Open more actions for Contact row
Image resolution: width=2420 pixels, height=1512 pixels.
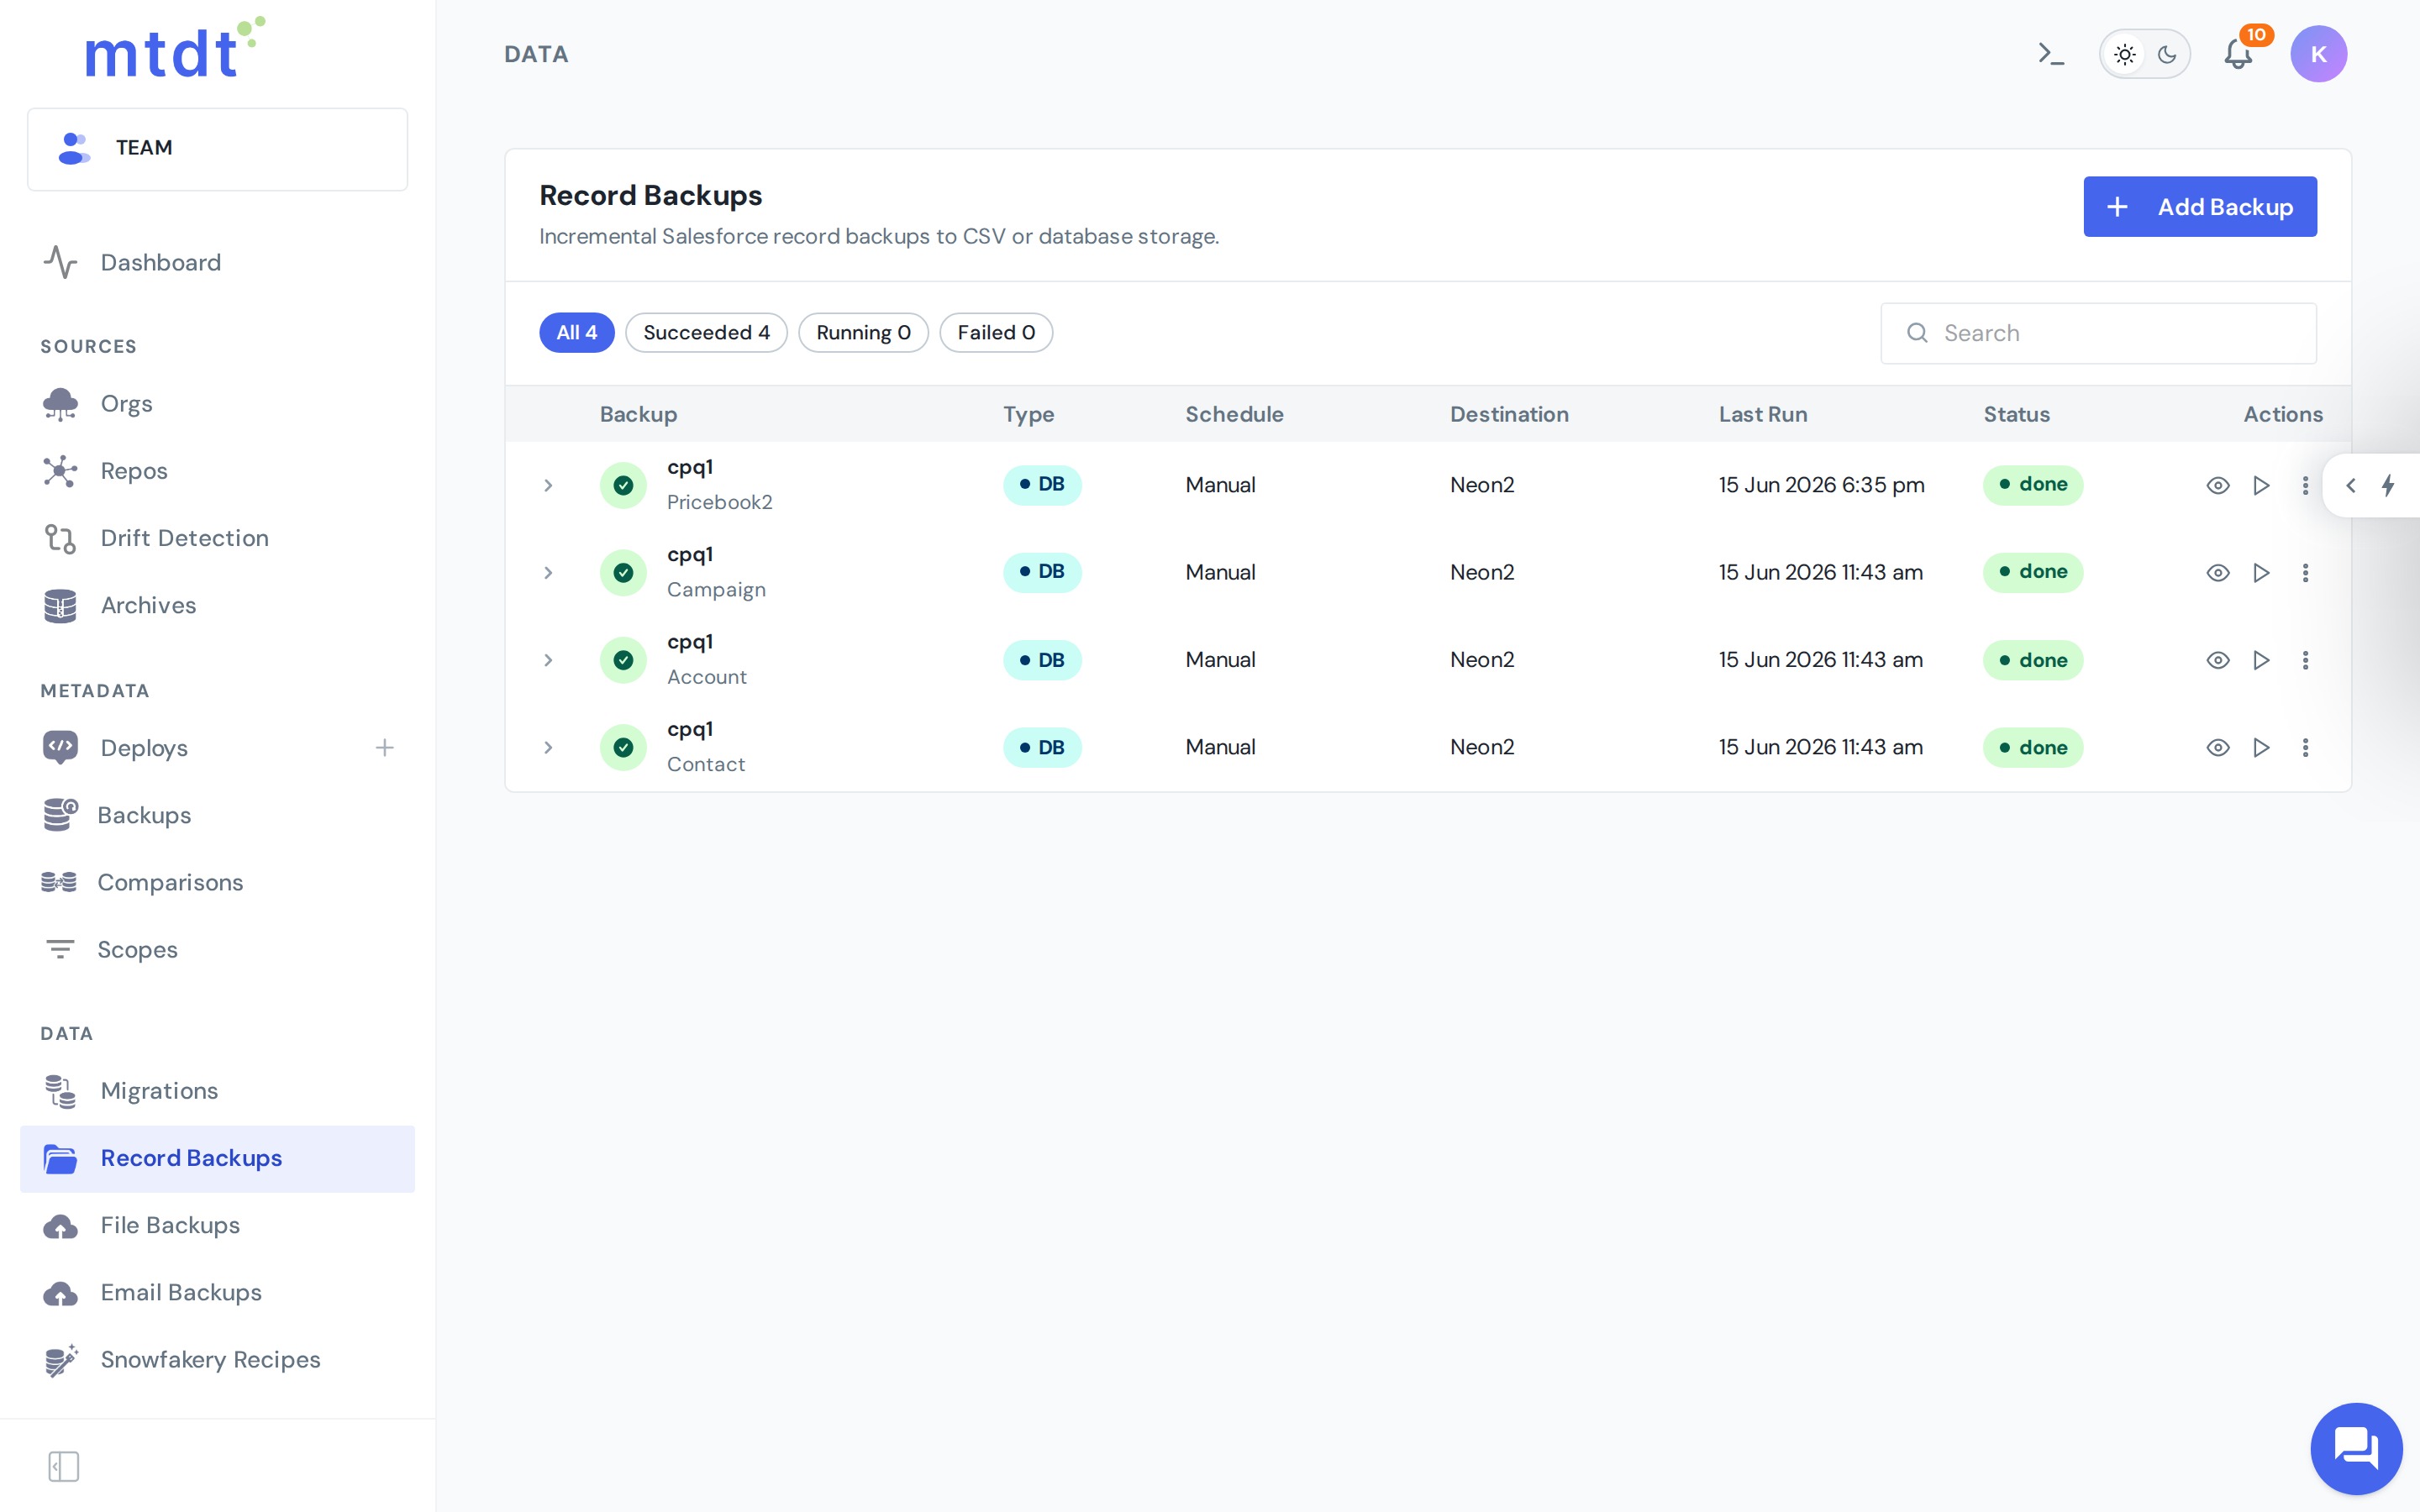click(2305, 747)
